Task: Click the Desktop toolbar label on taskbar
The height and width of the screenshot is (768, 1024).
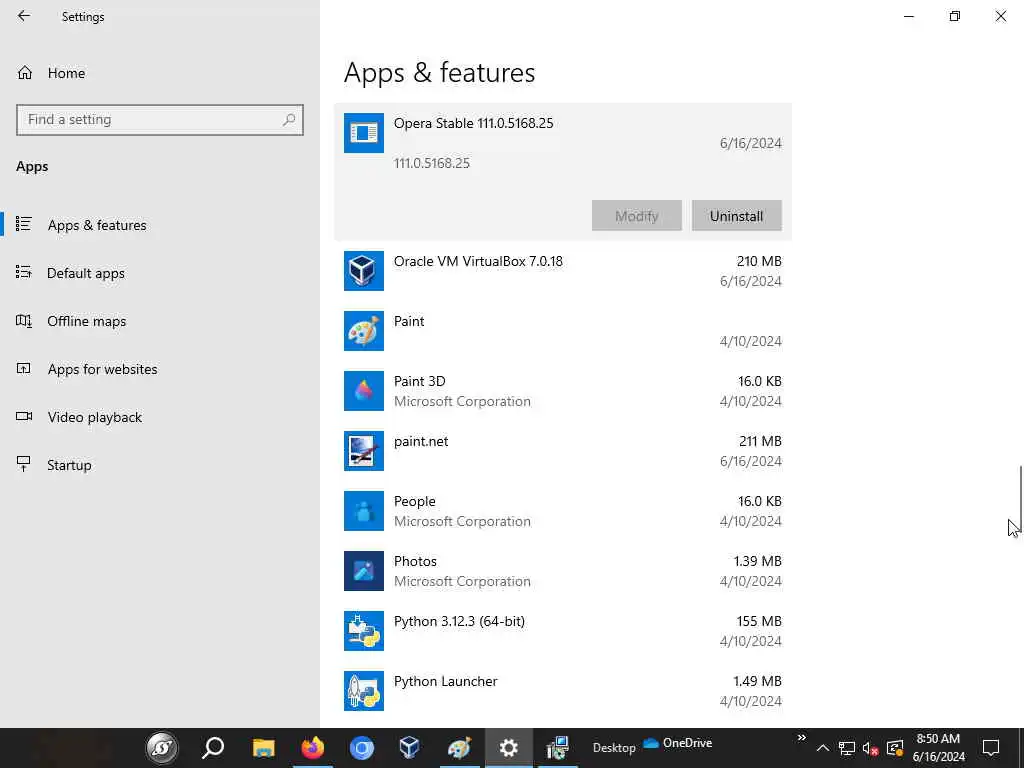Action: [x=614, y=748]
